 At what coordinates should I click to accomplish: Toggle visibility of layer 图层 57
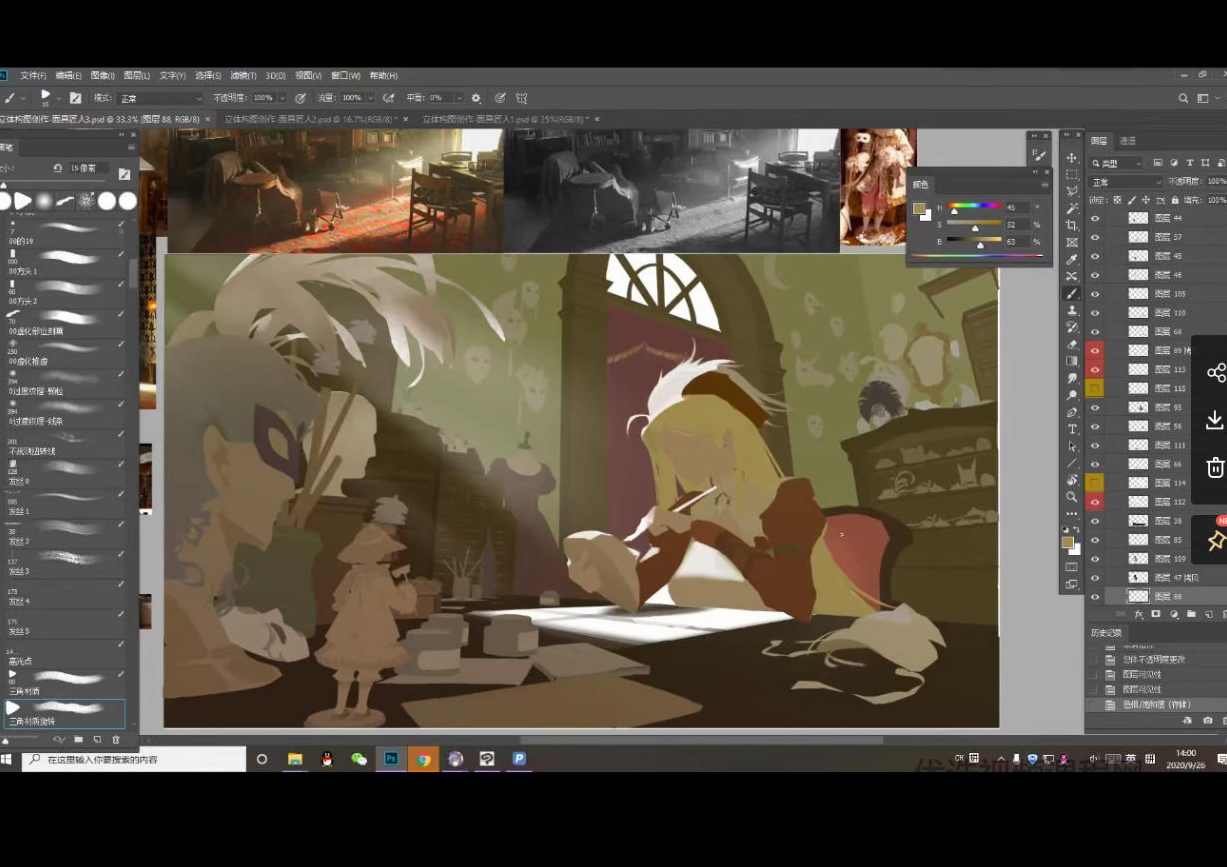[1095, 237]
